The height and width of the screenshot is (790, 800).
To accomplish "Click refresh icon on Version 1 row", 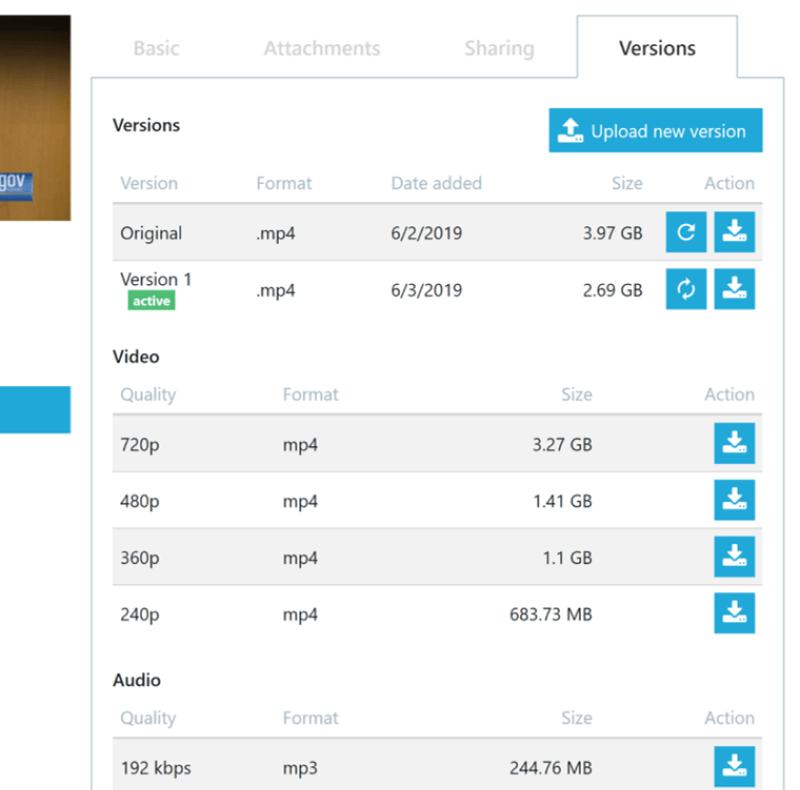I will (x=686, y=289).
